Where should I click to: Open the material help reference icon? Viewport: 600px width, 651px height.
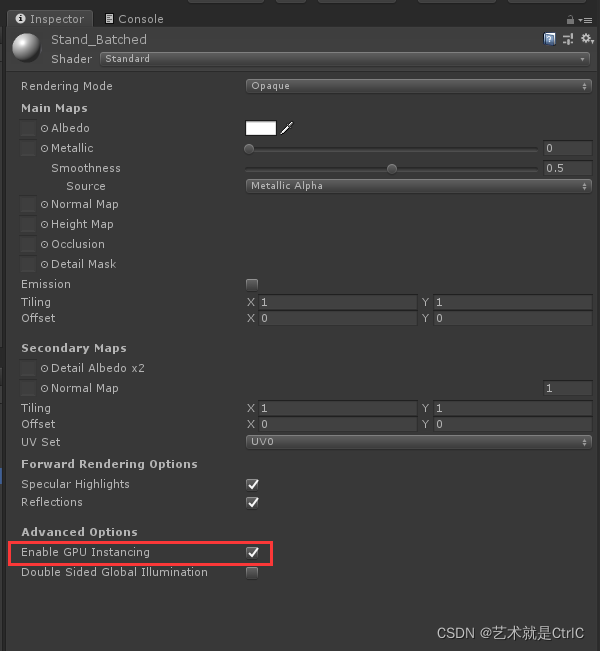[549, 39]
